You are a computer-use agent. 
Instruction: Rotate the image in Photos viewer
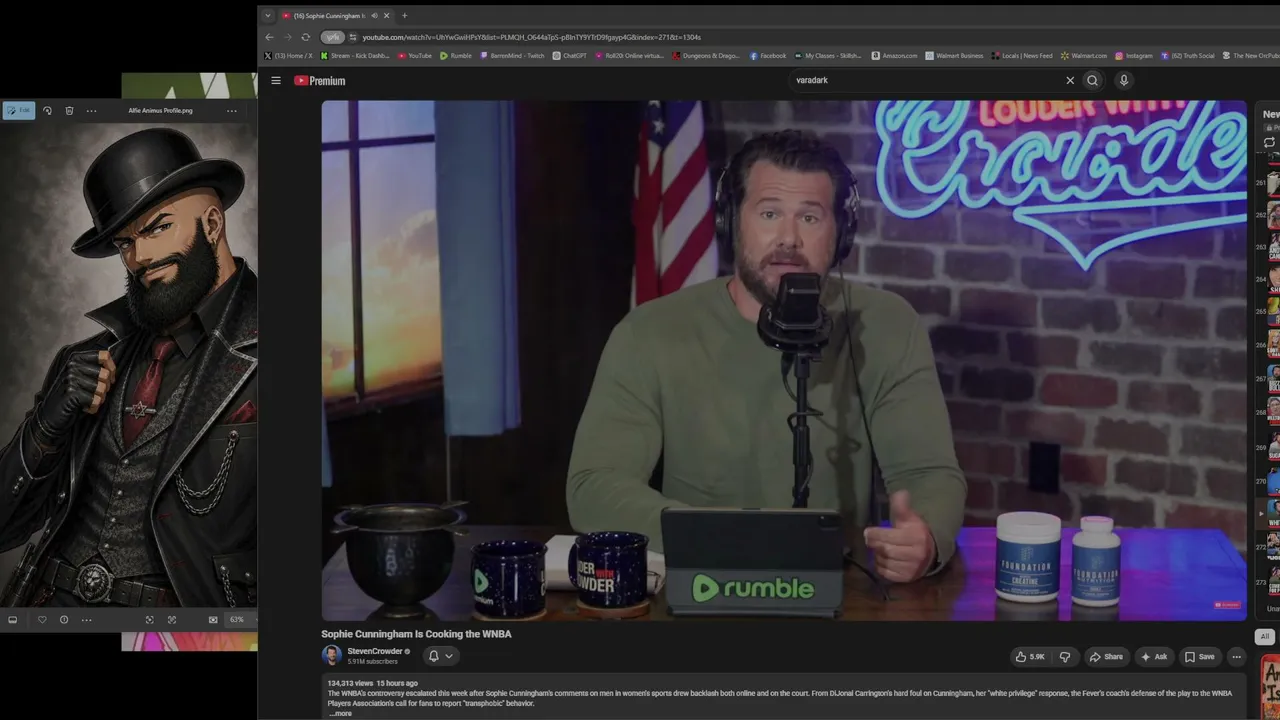click(47, 111)
